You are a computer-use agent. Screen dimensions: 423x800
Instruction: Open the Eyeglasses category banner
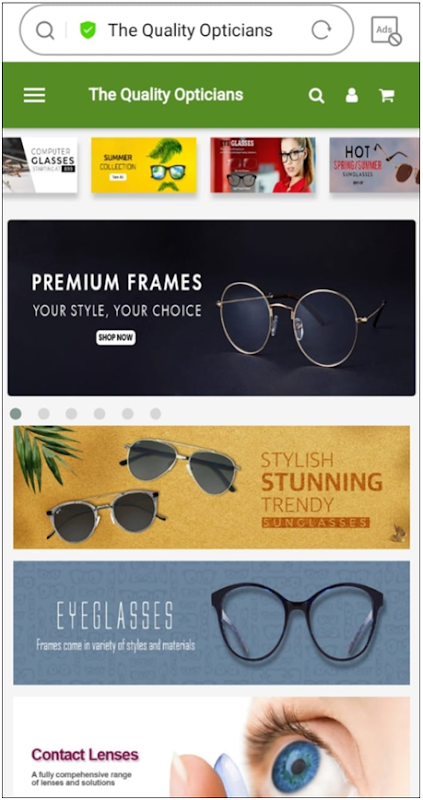pyautogui.click(x=211, y=623)
